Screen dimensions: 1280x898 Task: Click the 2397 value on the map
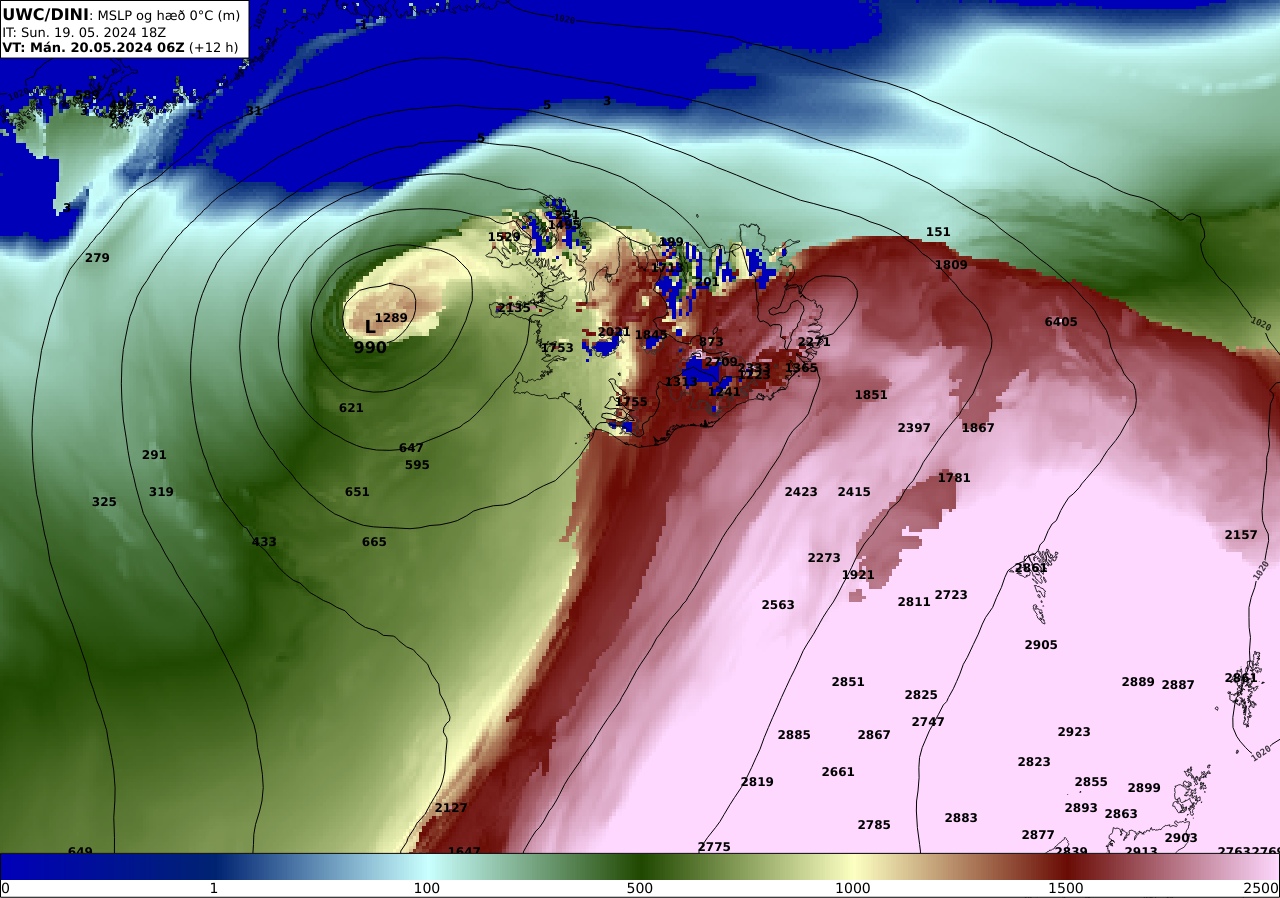click(914, 428)
